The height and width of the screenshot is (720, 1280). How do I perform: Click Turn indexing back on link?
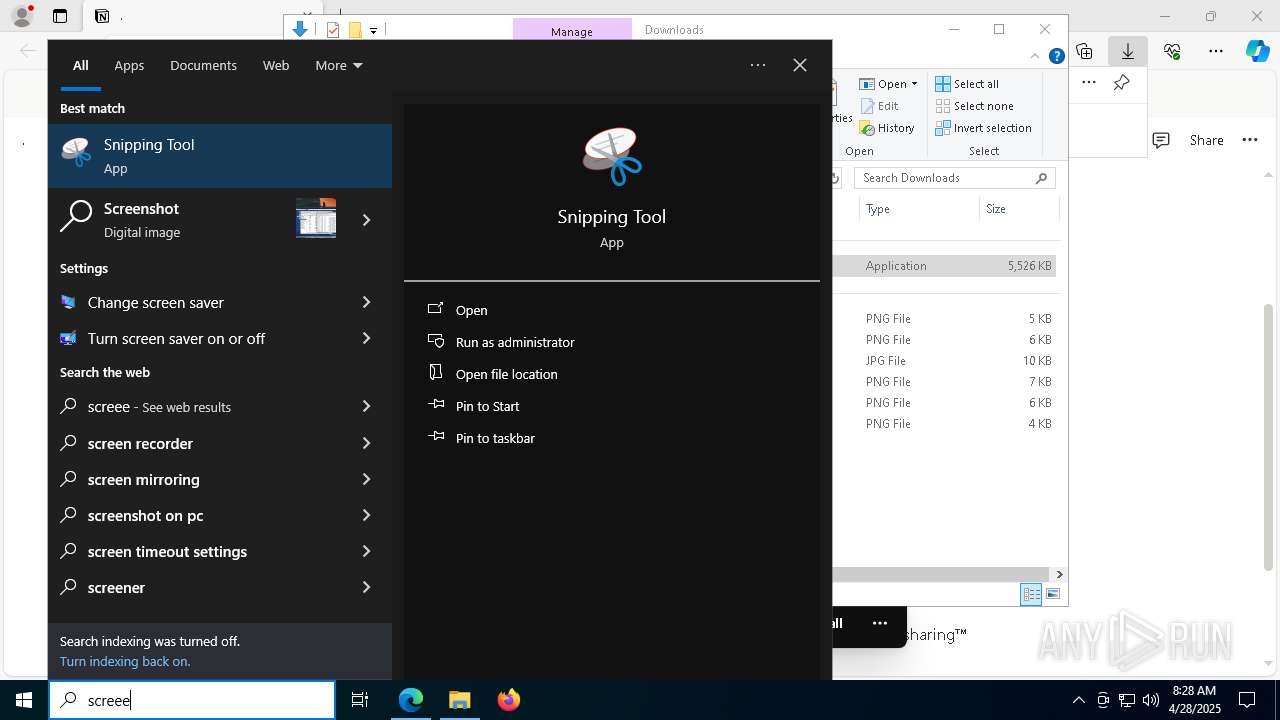pos(125,661)
